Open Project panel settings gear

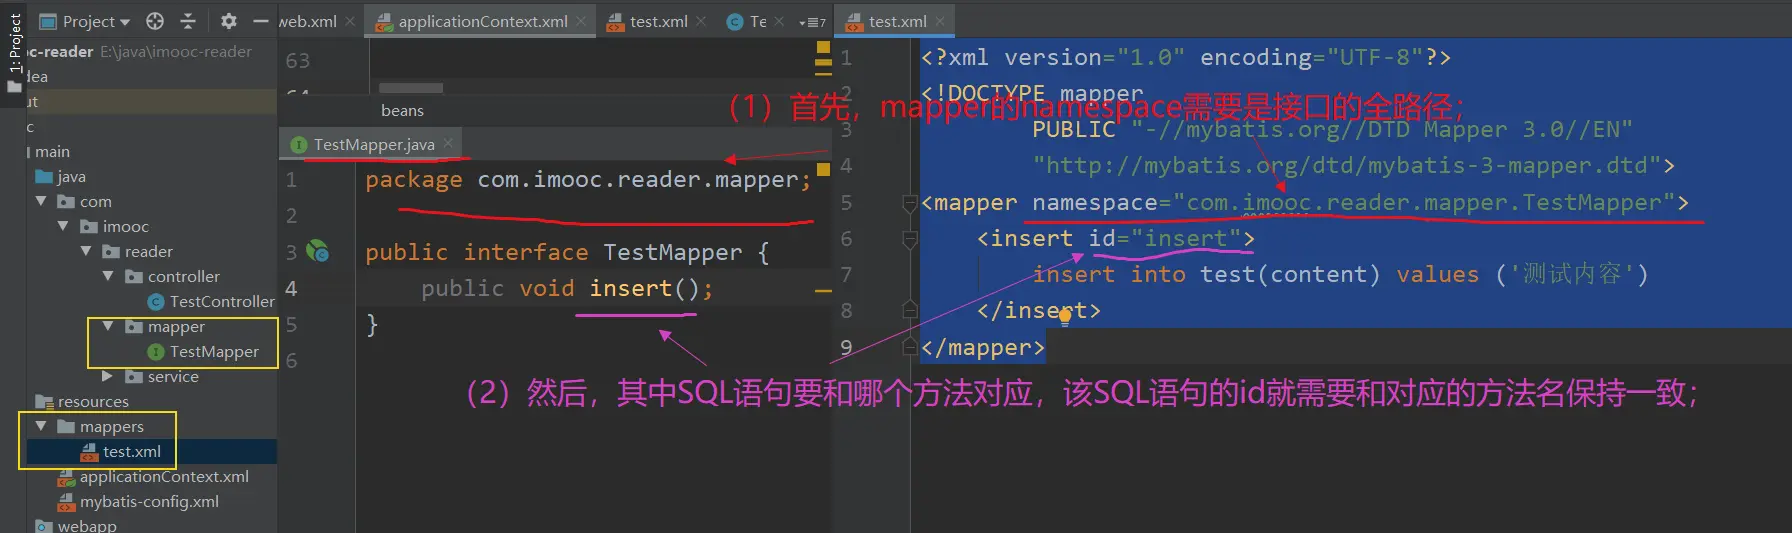pyautogui.click(x=228, y=21)
